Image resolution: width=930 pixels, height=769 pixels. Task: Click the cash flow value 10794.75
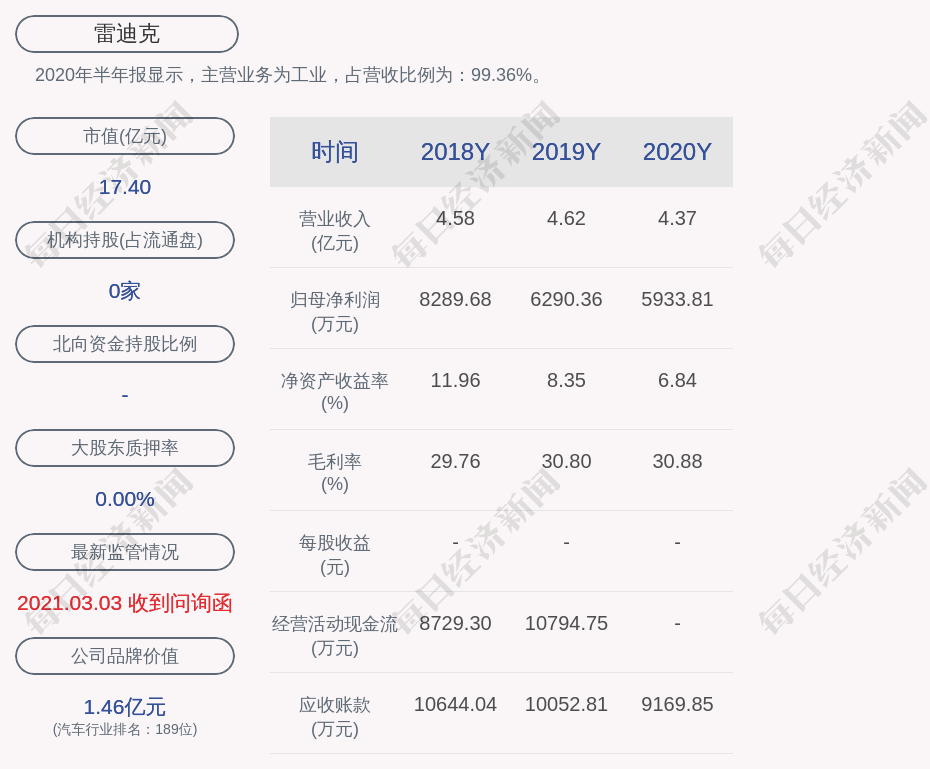(566, 623)
